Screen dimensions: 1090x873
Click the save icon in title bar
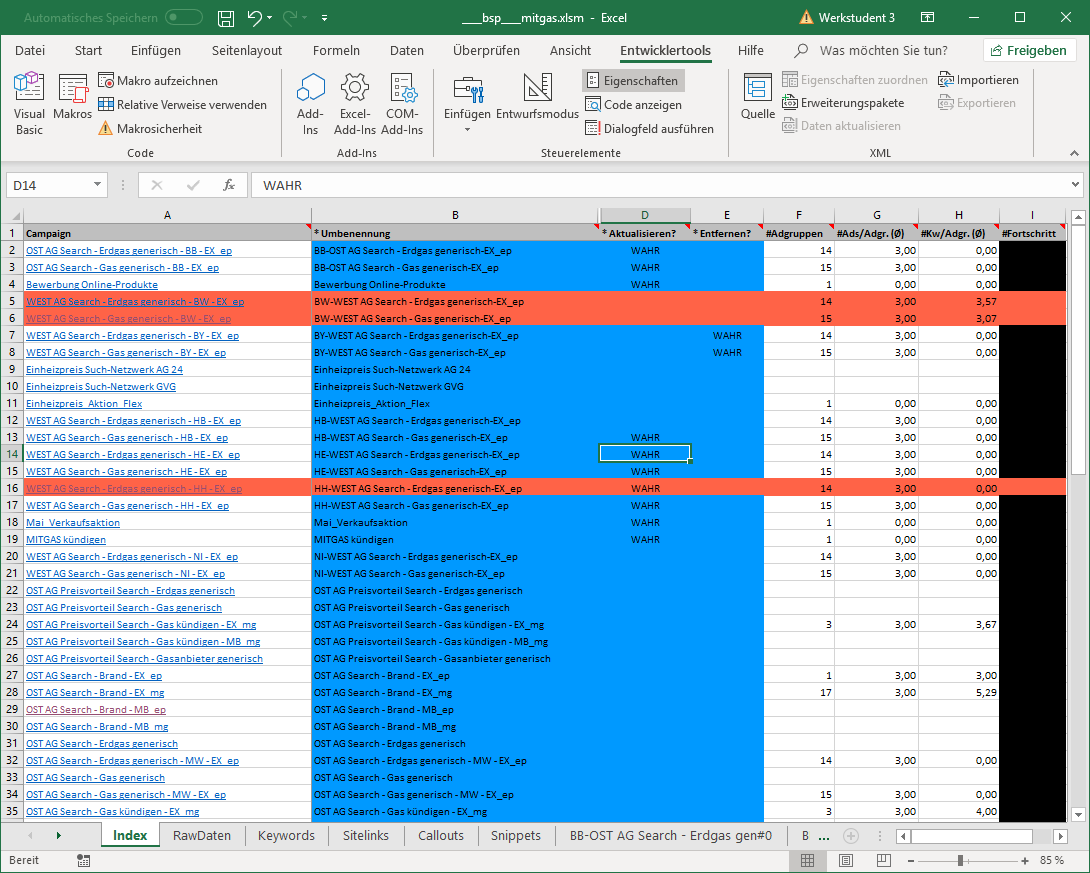click(226, 18)
